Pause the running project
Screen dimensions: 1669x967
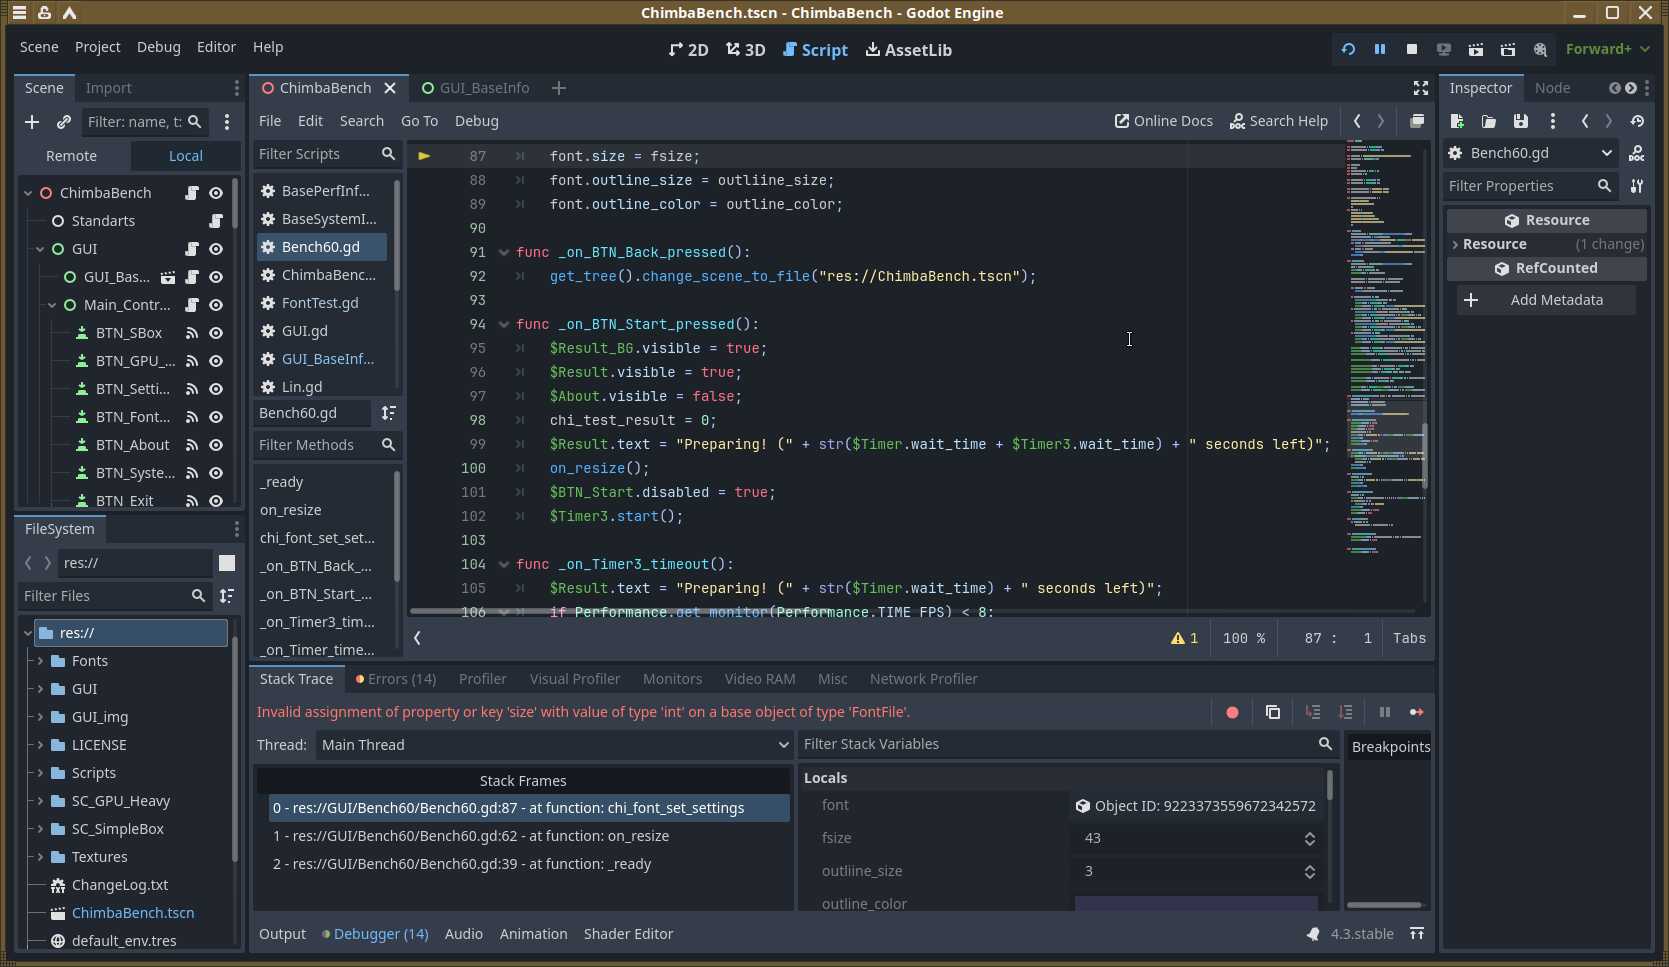[1380, 49]
